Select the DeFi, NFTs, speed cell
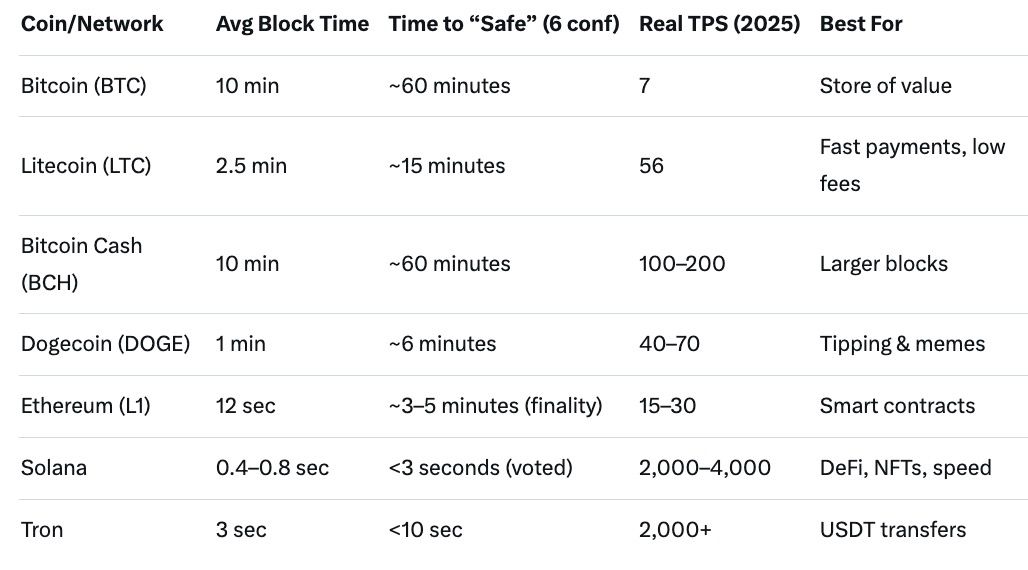The image size is (1028, 570). [905, 468]
